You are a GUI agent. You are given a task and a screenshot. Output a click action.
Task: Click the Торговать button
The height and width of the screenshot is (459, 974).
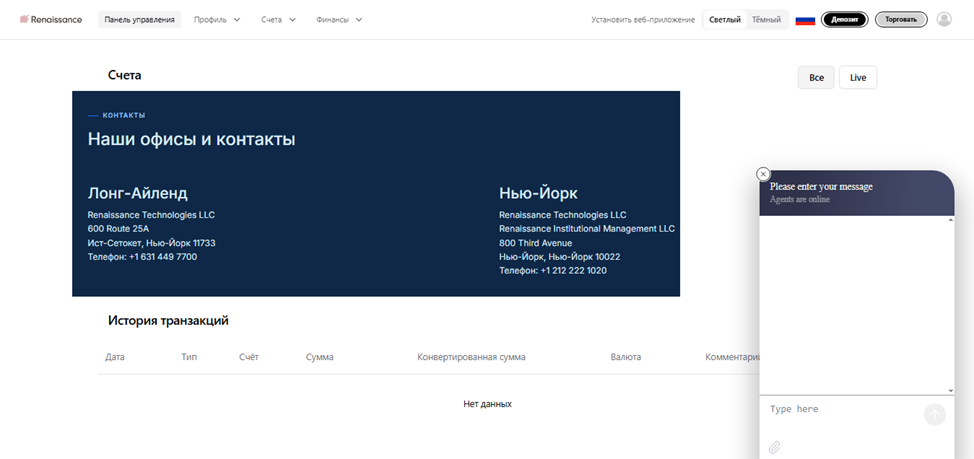click(x=901, y=19)
